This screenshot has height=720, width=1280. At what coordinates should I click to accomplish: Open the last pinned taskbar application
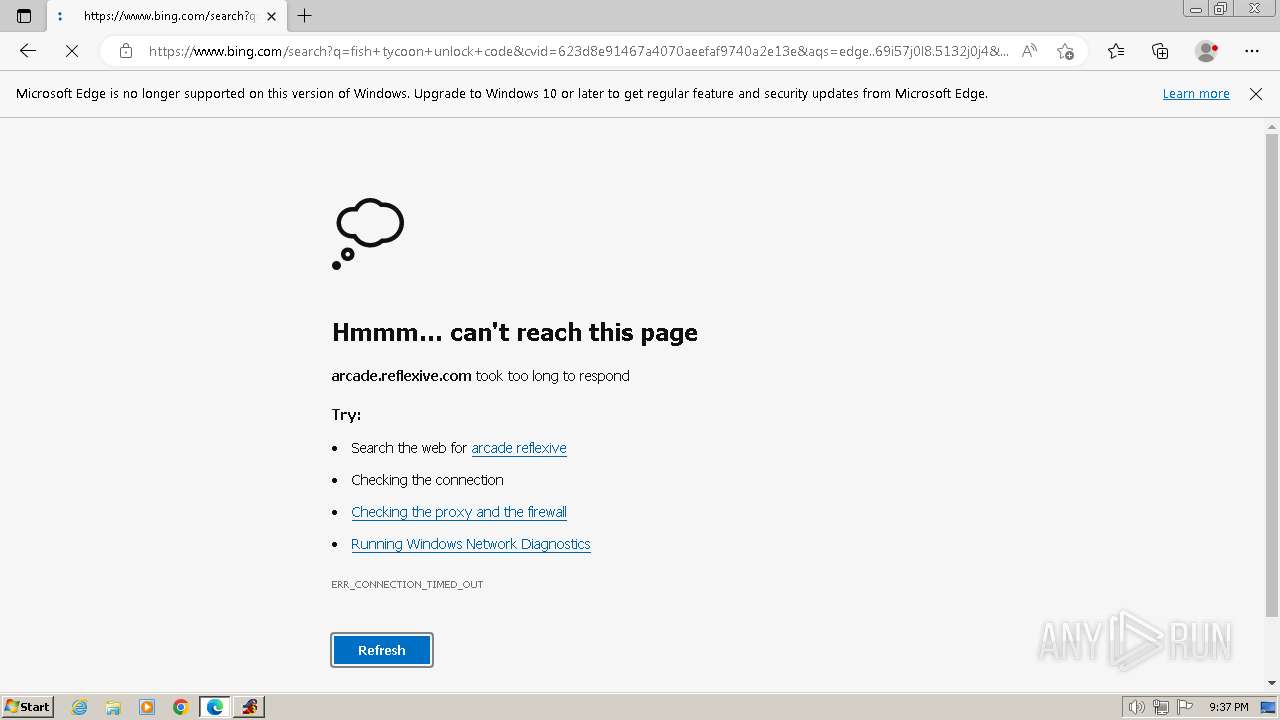[249, 707]
